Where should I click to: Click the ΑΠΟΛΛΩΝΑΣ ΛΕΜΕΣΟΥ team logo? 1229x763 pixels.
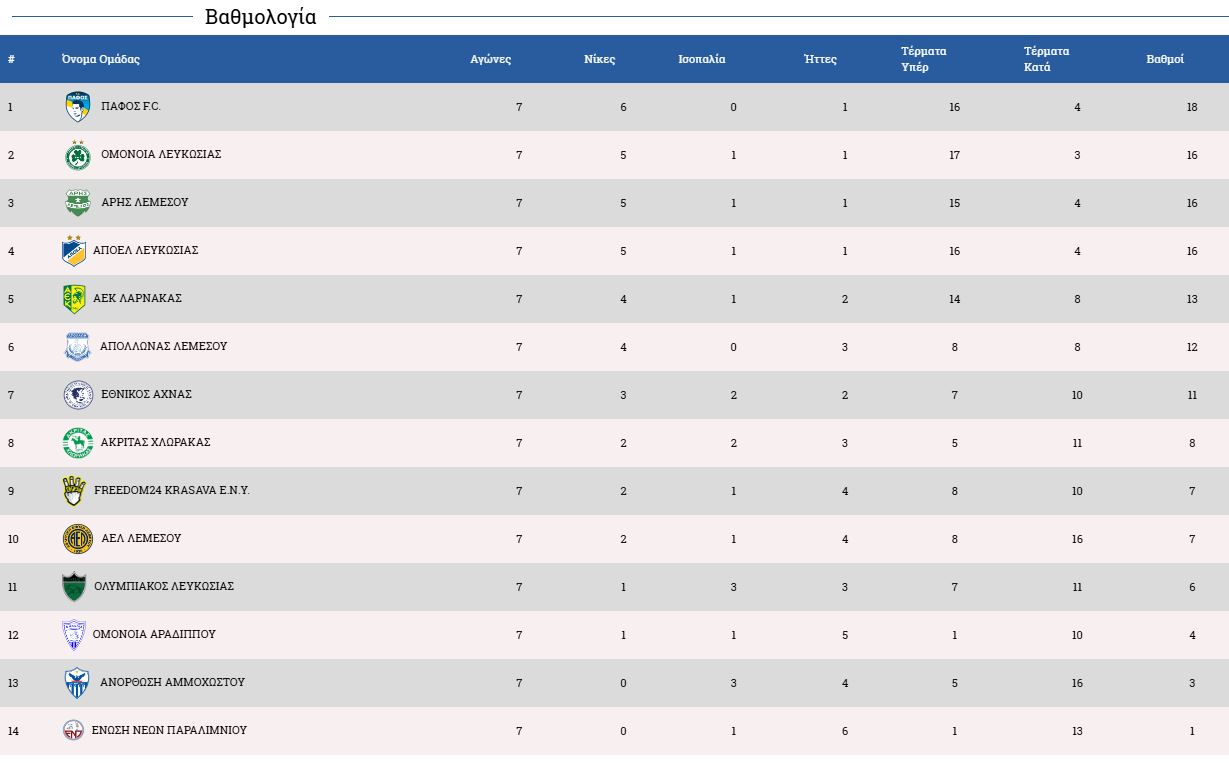77,347
